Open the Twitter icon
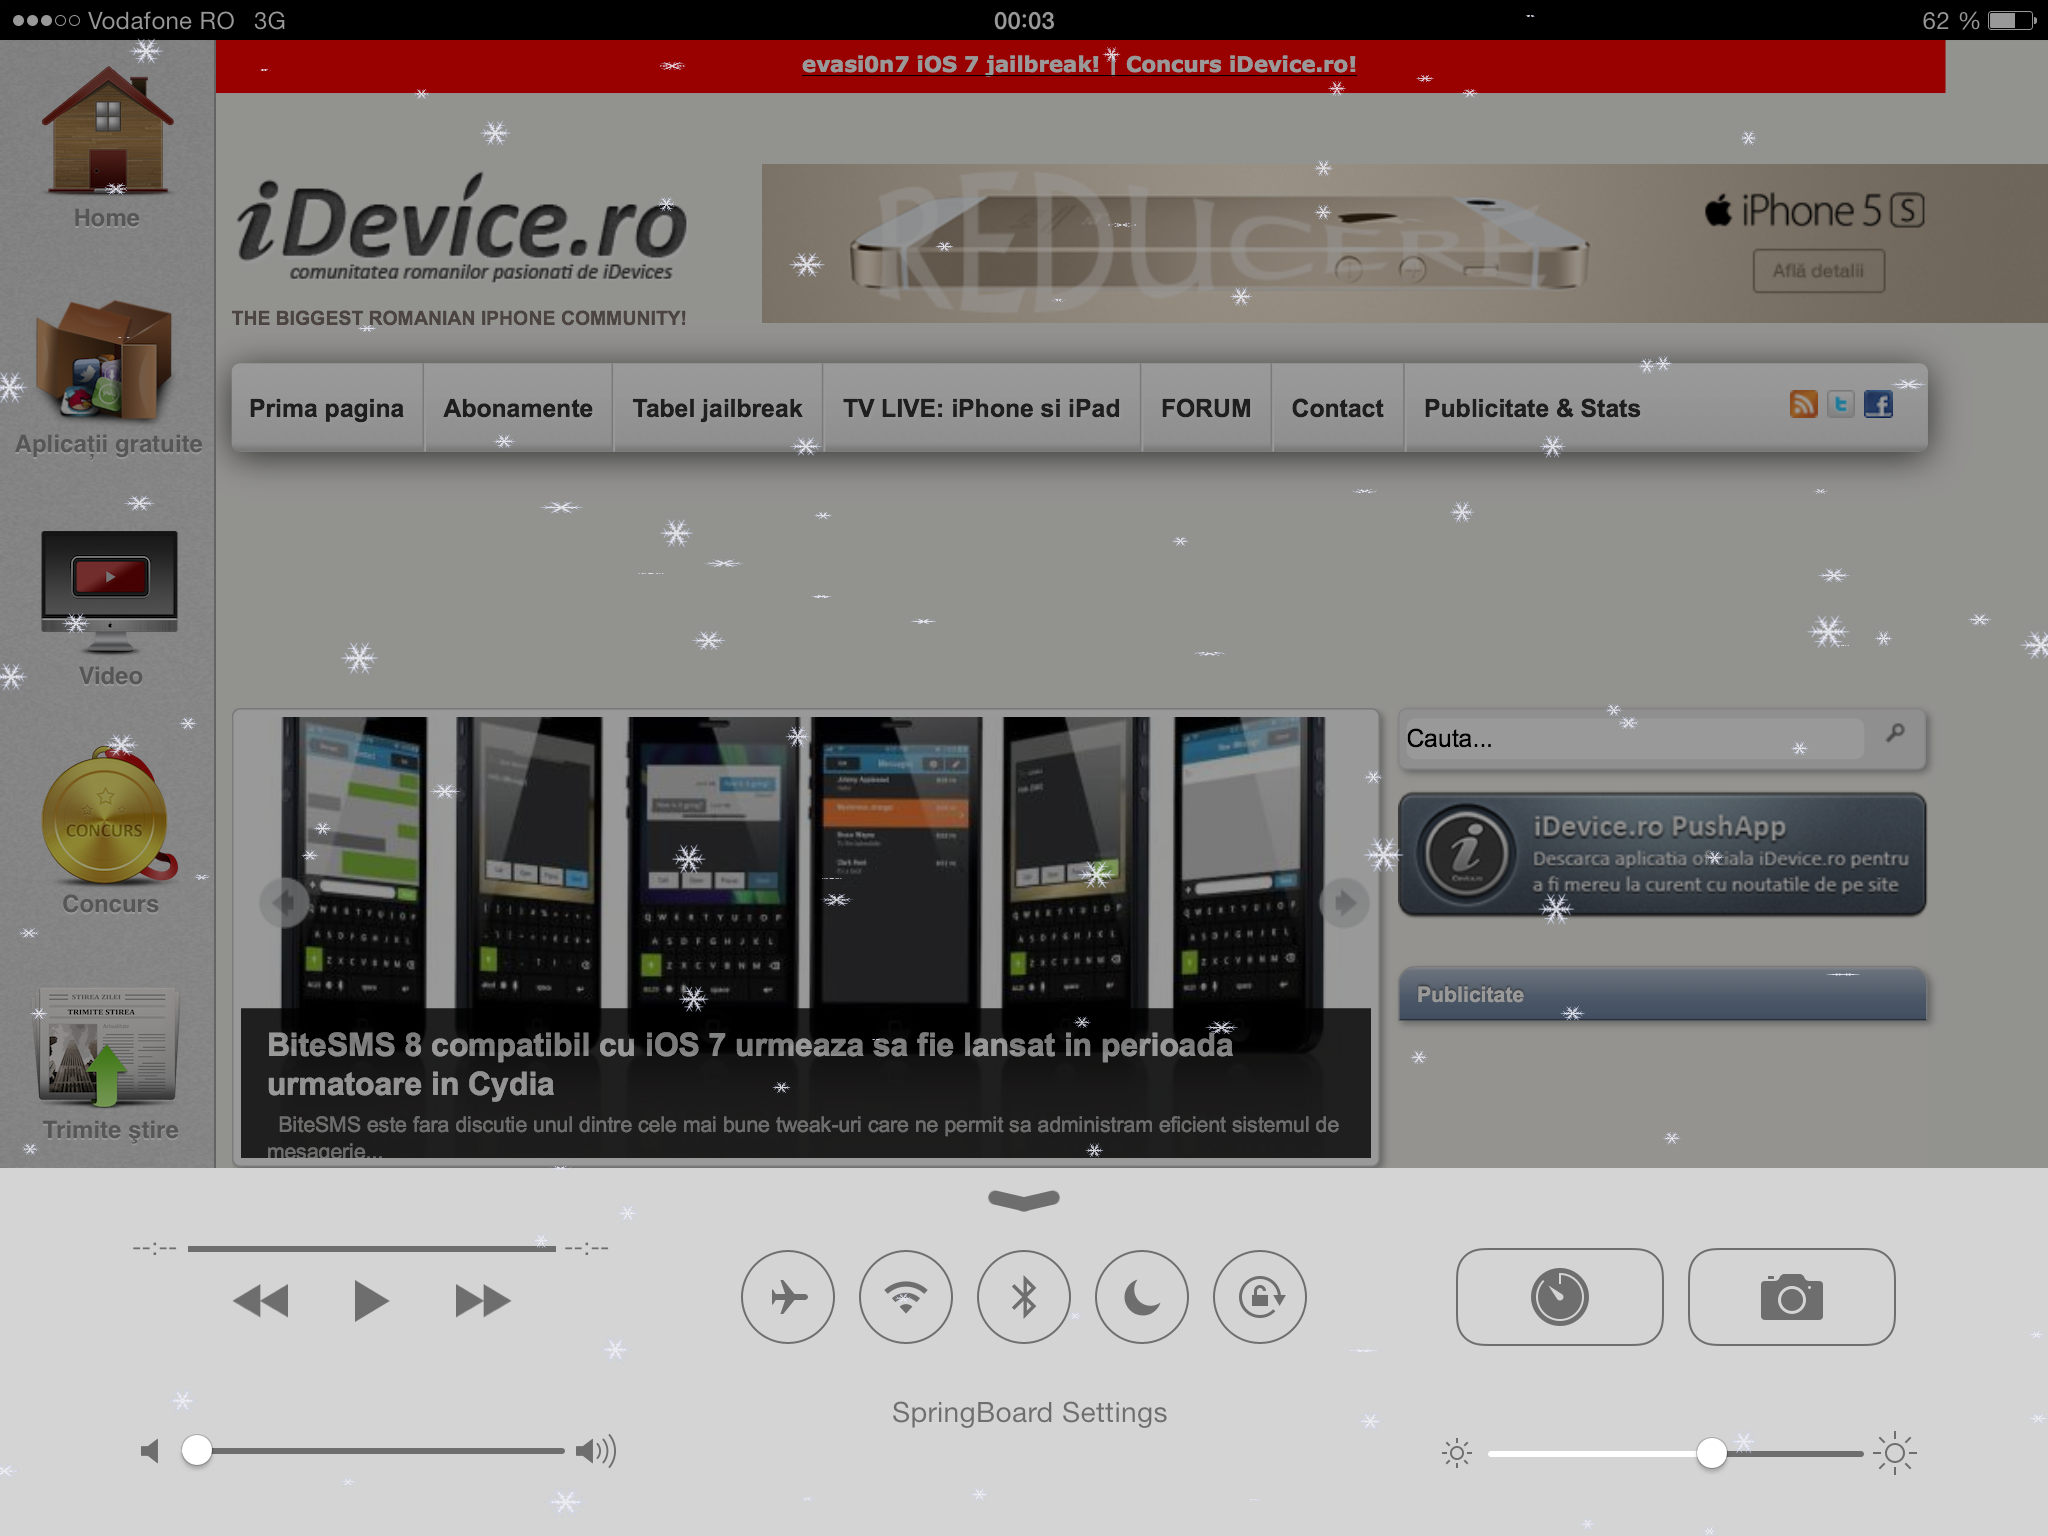2048x1536 pixels. (1840, 404)
